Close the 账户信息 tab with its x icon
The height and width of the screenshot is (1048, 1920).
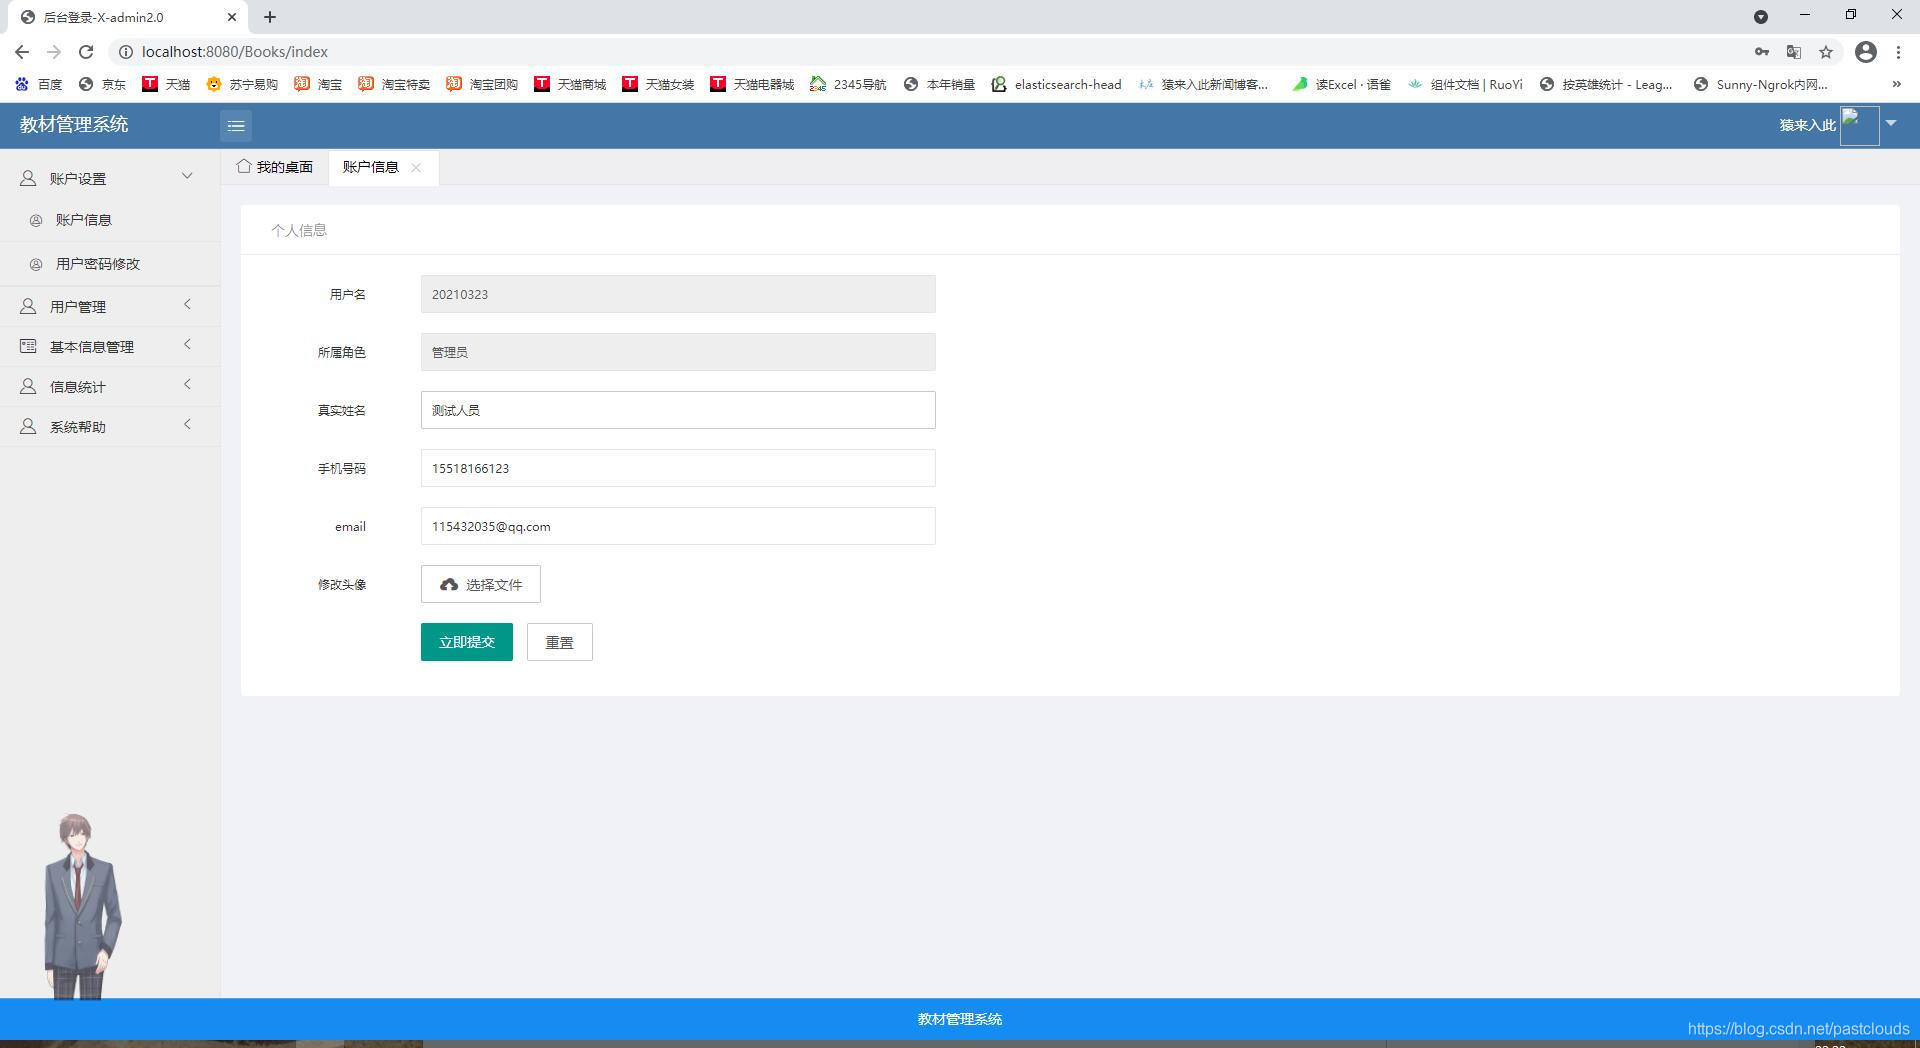click(416, 167)
